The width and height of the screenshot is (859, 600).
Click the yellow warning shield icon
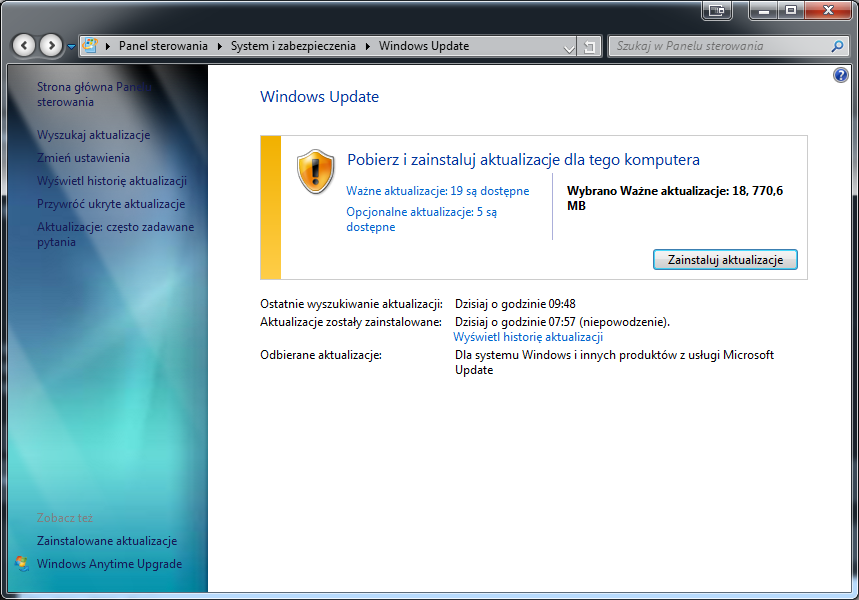point(316,171)
